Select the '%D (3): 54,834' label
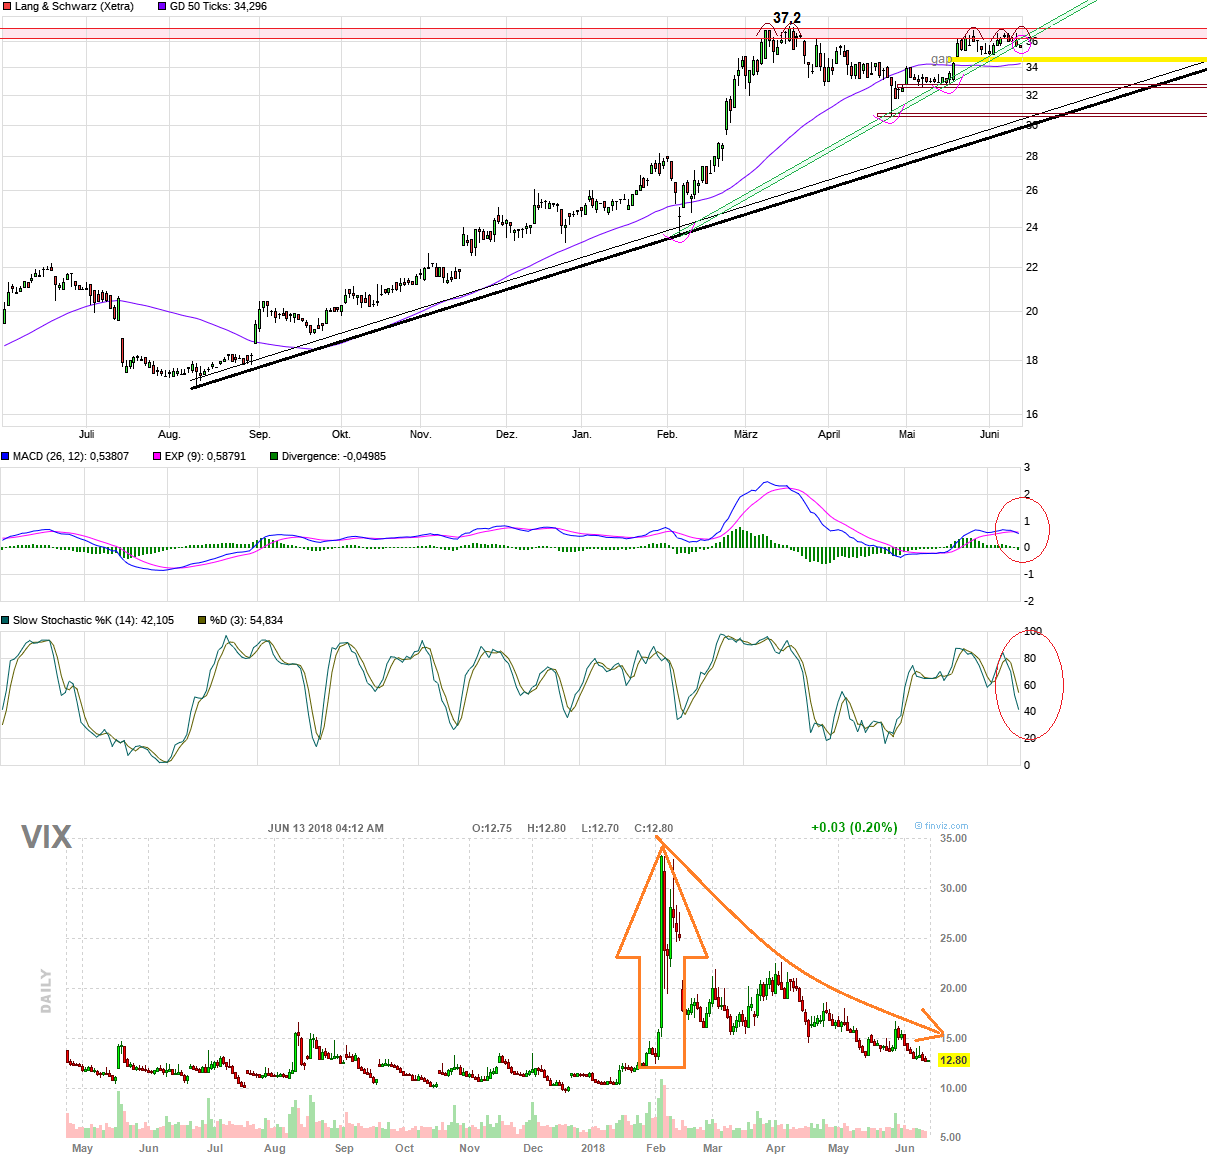Screen dimensions: 1207x1173 pyautogui.click(x=246, y=620)
